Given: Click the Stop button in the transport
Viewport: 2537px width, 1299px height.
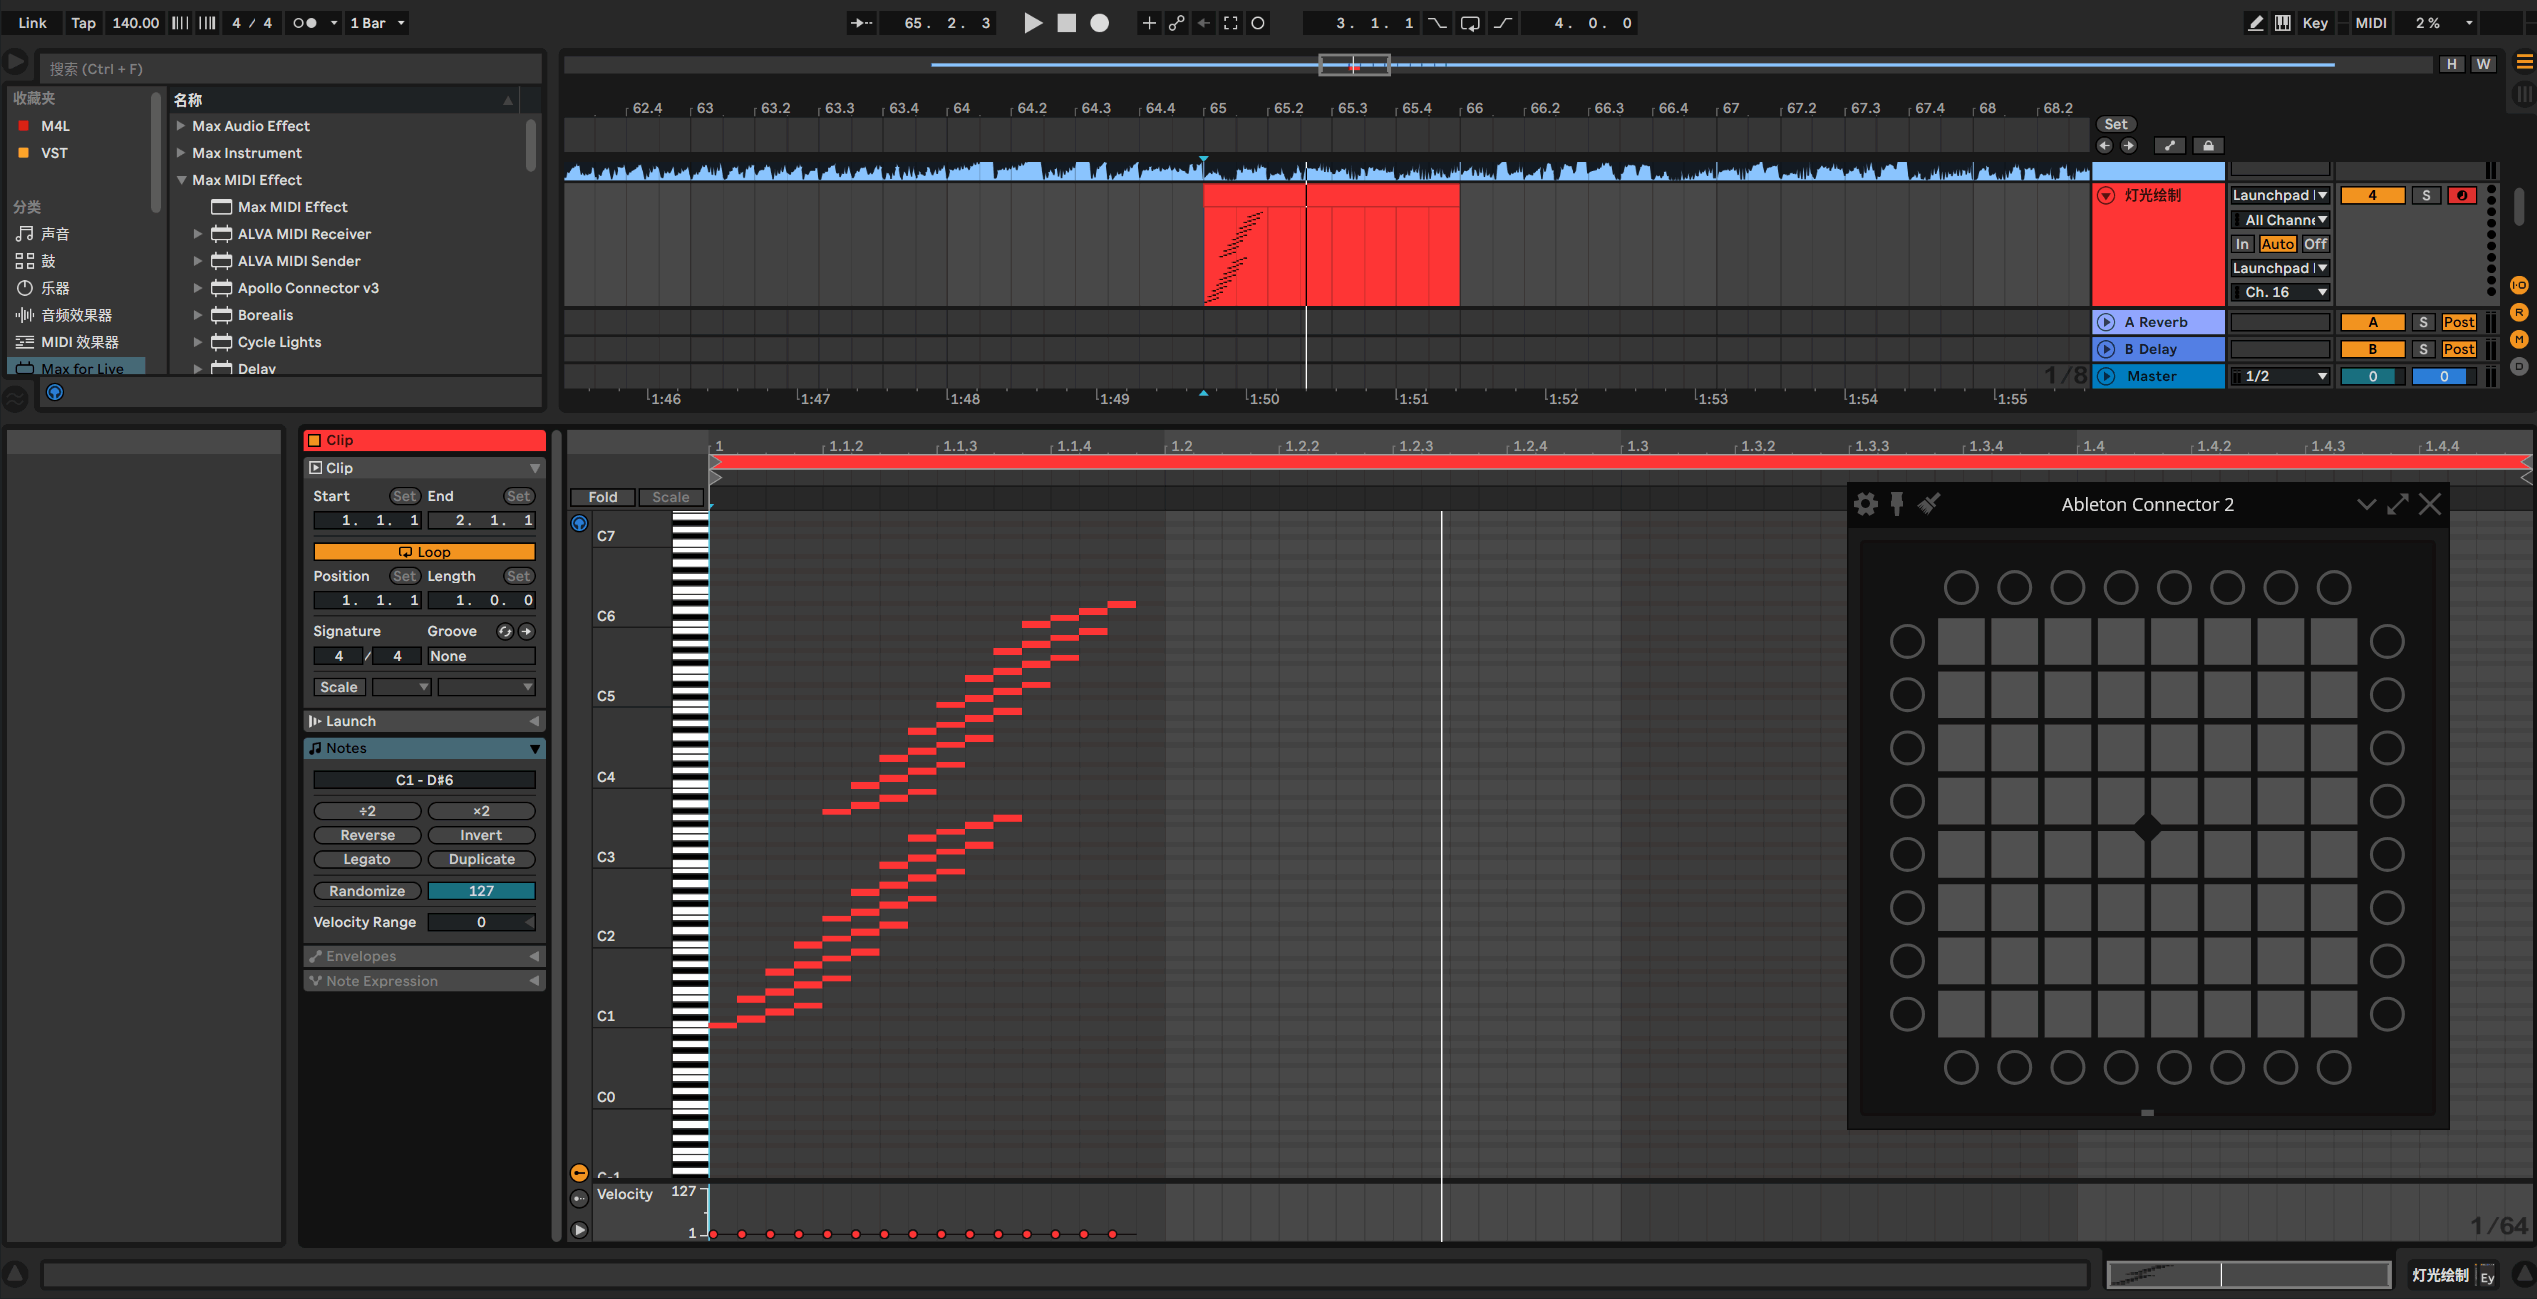Looking at the screenshot, I should 1066,23.
